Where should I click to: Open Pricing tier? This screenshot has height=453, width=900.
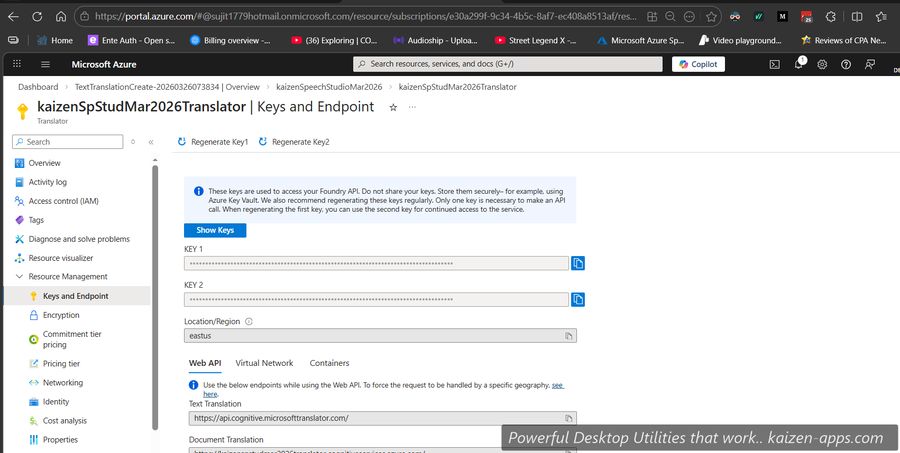(x=61, y=363)
